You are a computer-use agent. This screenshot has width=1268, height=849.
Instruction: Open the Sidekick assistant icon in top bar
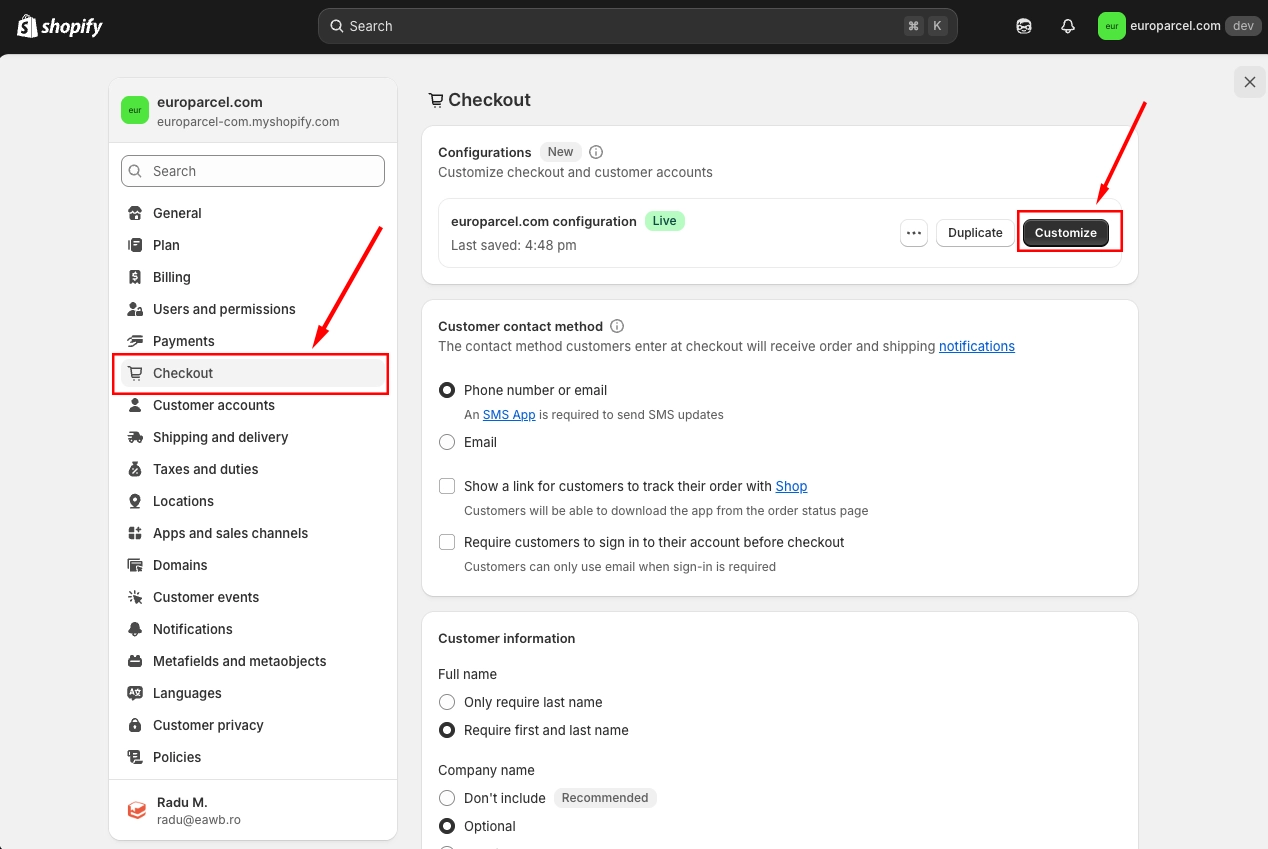[1024, 26]
